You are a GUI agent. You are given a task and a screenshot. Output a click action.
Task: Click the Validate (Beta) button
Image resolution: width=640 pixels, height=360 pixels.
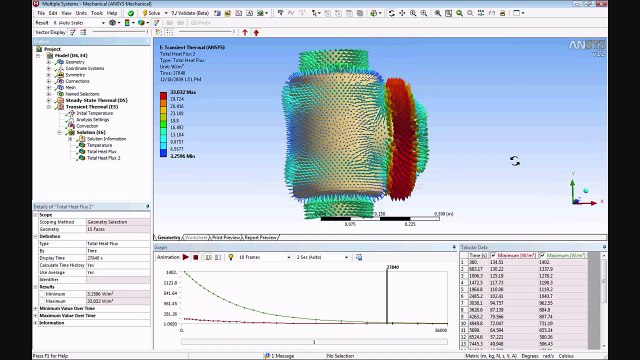pyautogui.click(x=190, y=13)
